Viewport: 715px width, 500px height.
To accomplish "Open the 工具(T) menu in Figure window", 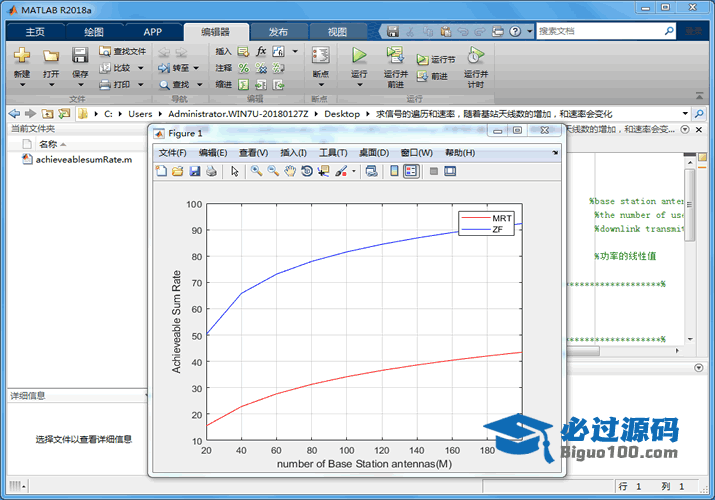I will pyautogui.click(x=333, y=153).
